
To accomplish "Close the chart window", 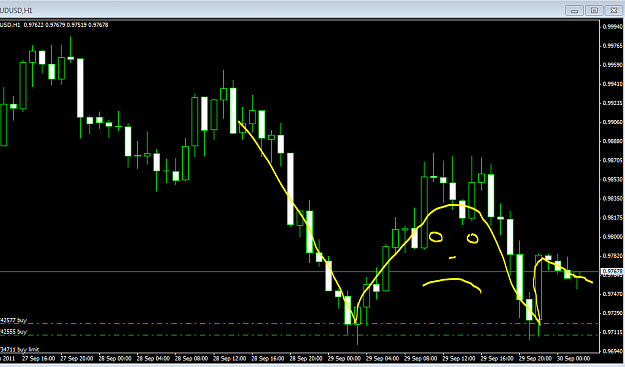I will [614, 10].
